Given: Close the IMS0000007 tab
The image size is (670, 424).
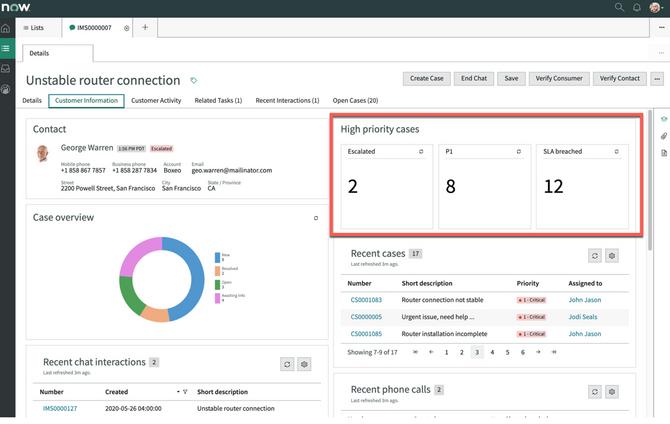Looking at the screenshot, I should (126, 28).
